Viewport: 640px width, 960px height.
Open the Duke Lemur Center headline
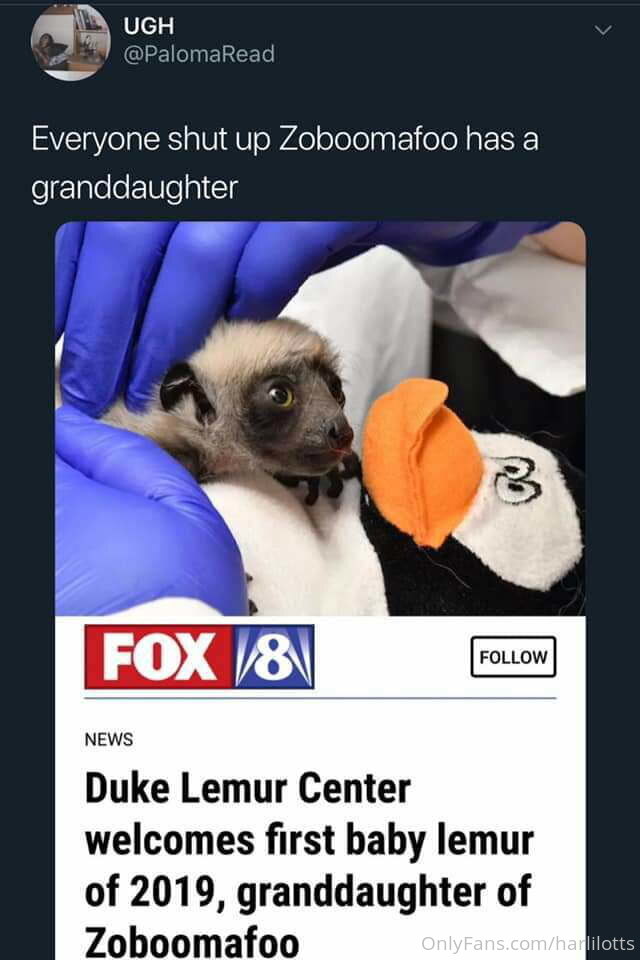[309, 865]
